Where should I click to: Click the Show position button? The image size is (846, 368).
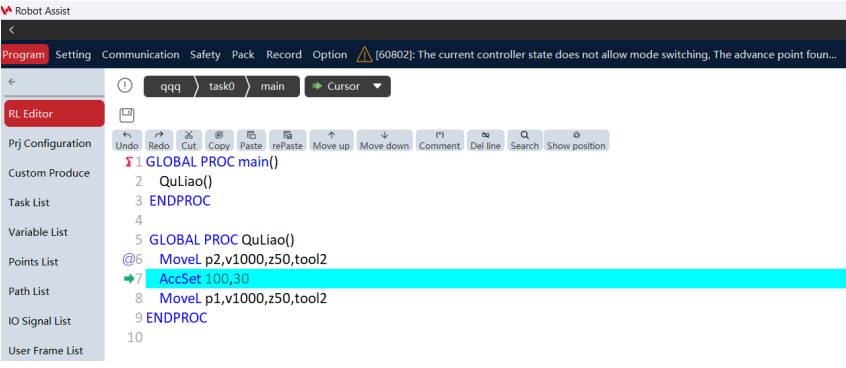coord(576,140)
